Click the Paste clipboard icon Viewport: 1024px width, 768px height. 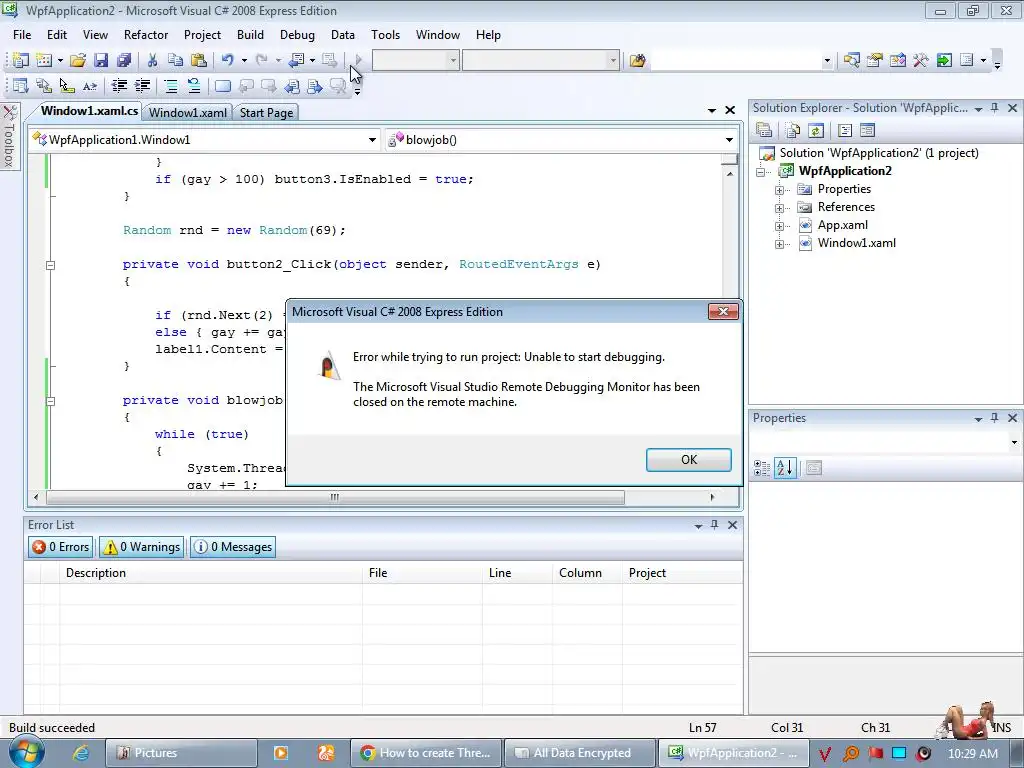point(199,61)
